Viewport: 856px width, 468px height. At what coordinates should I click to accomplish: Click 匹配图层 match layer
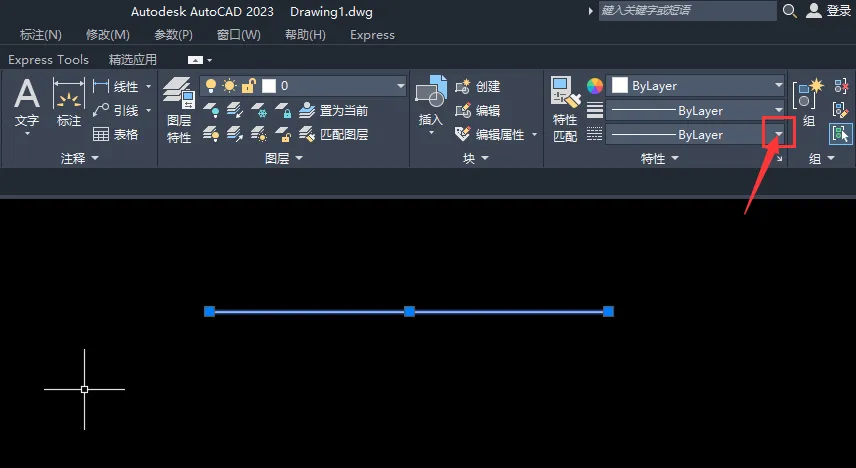tap(334, 134)
